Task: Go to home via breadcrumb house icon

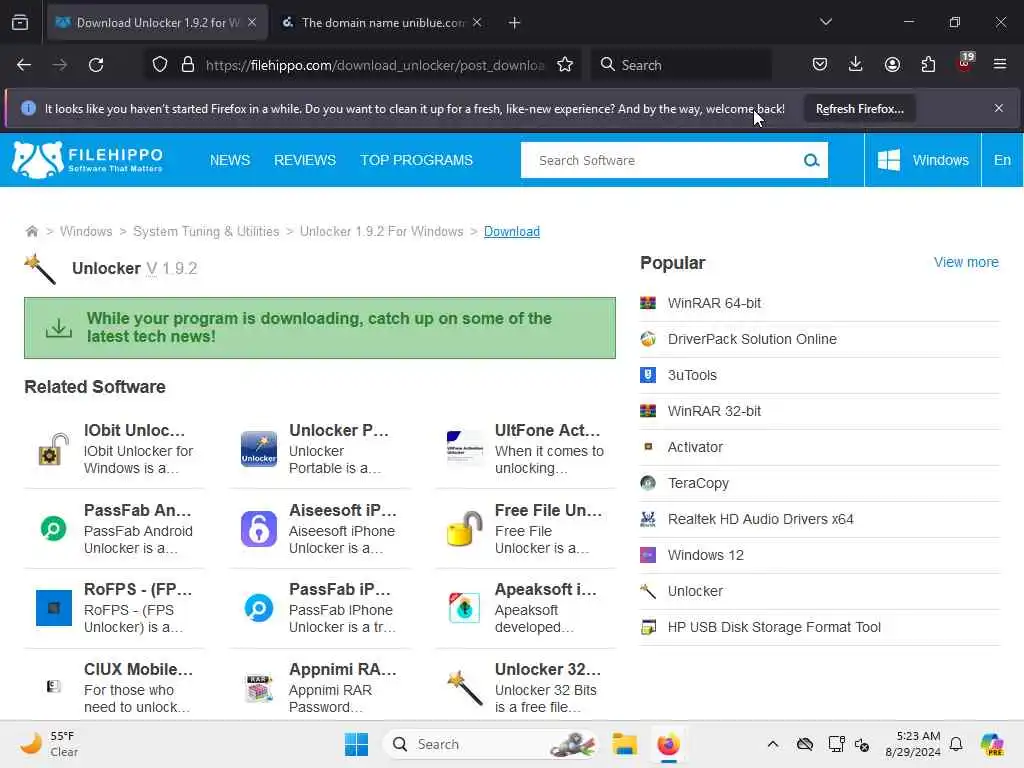Action: click(x=31, y=231)
